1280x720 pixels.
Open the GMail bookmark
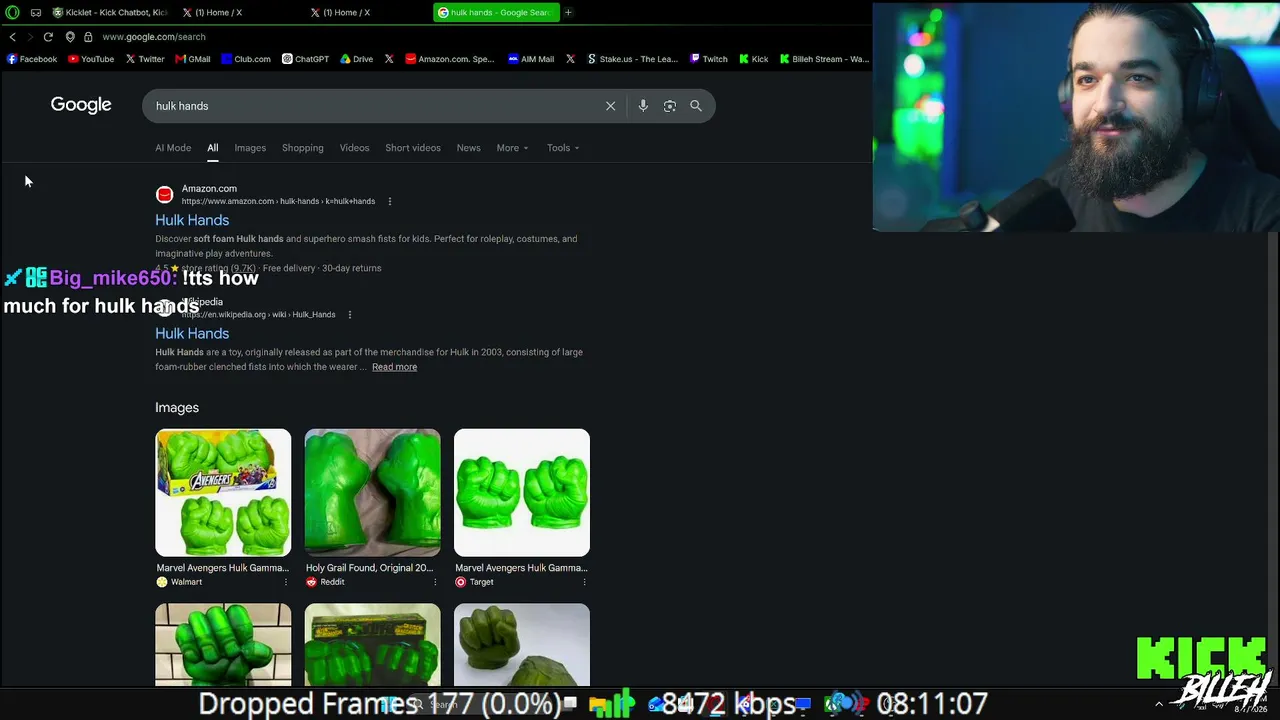coord(193,59)
